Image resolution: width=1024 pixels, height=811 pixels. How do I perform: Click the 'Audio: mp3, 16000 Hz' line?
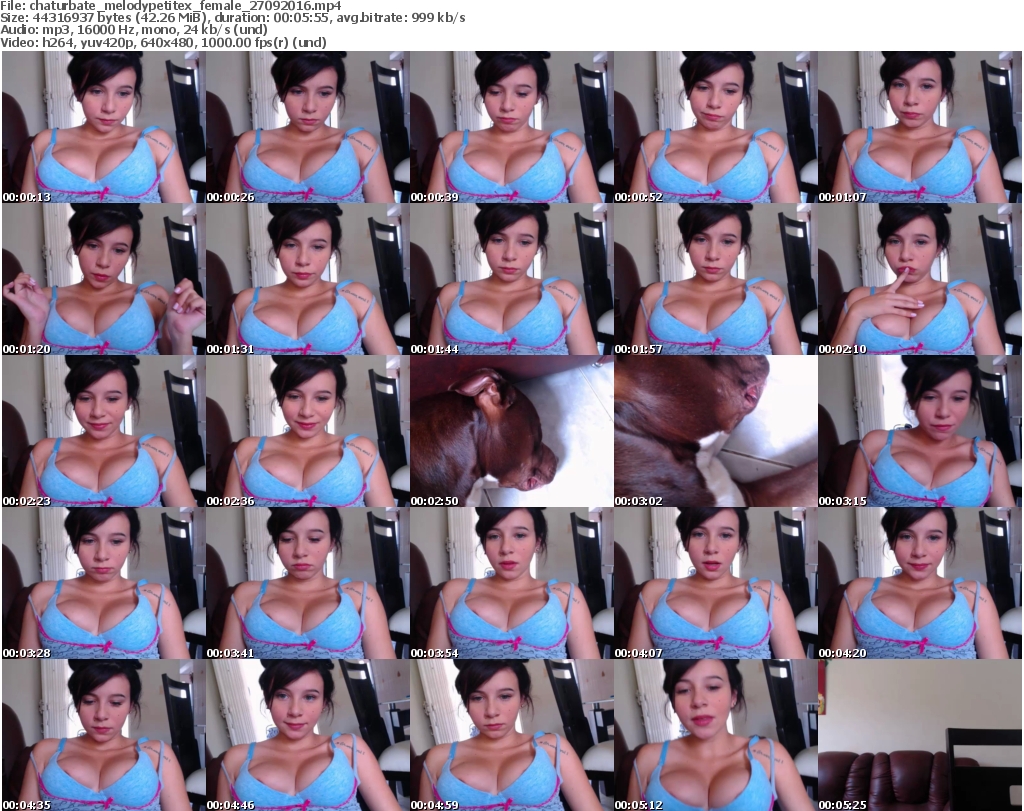pos(134,30)
